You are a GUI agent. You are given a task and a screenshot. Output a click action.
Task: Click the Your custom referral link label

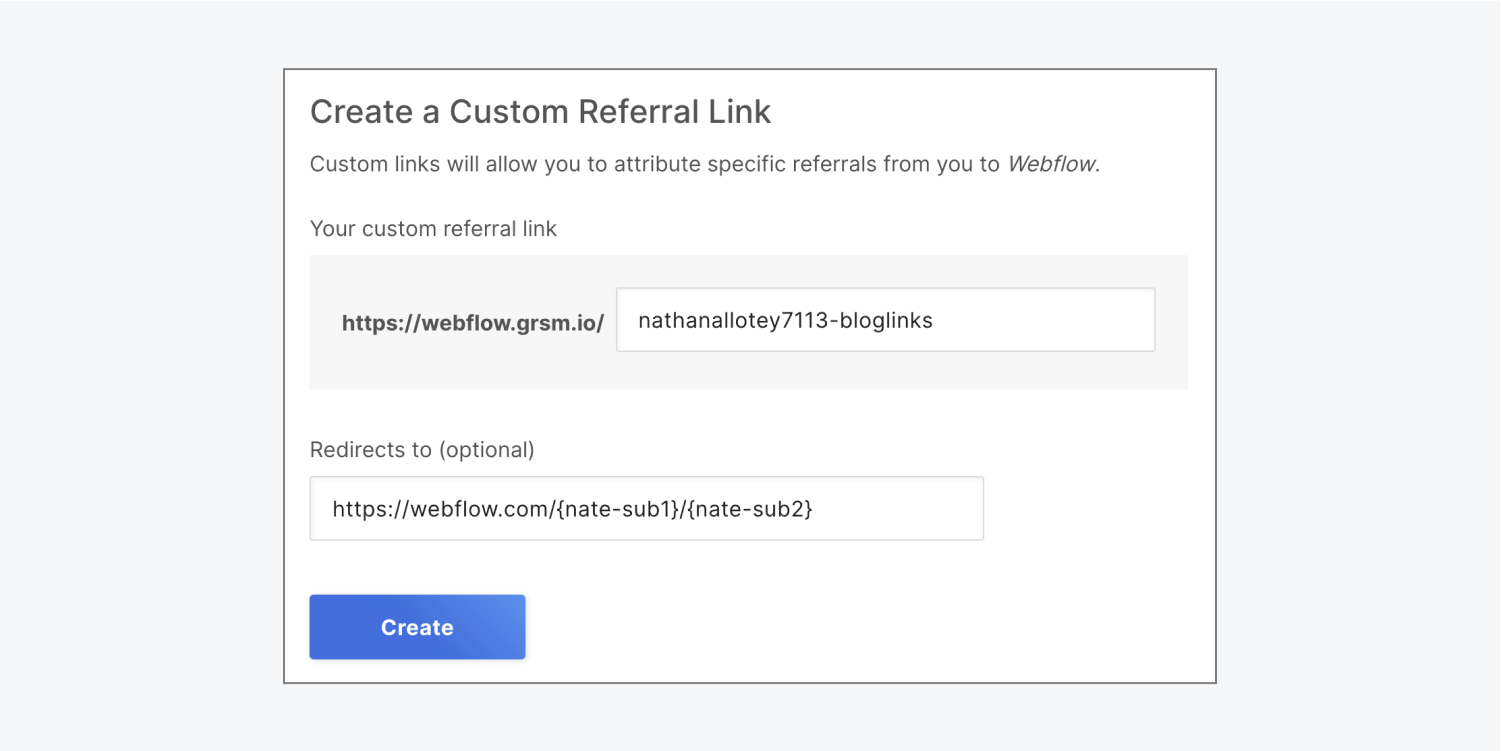pos(433,228)
